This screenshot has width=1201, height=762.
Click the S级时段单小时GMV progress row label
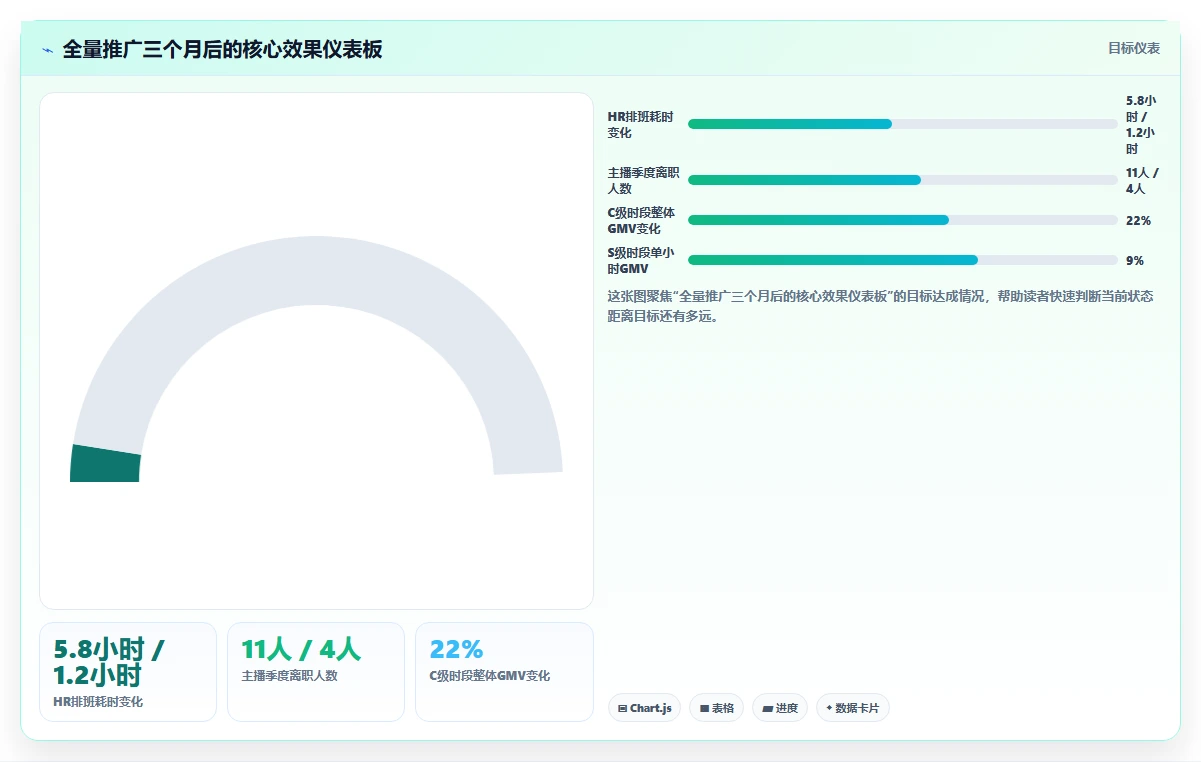tap(643, 260)
